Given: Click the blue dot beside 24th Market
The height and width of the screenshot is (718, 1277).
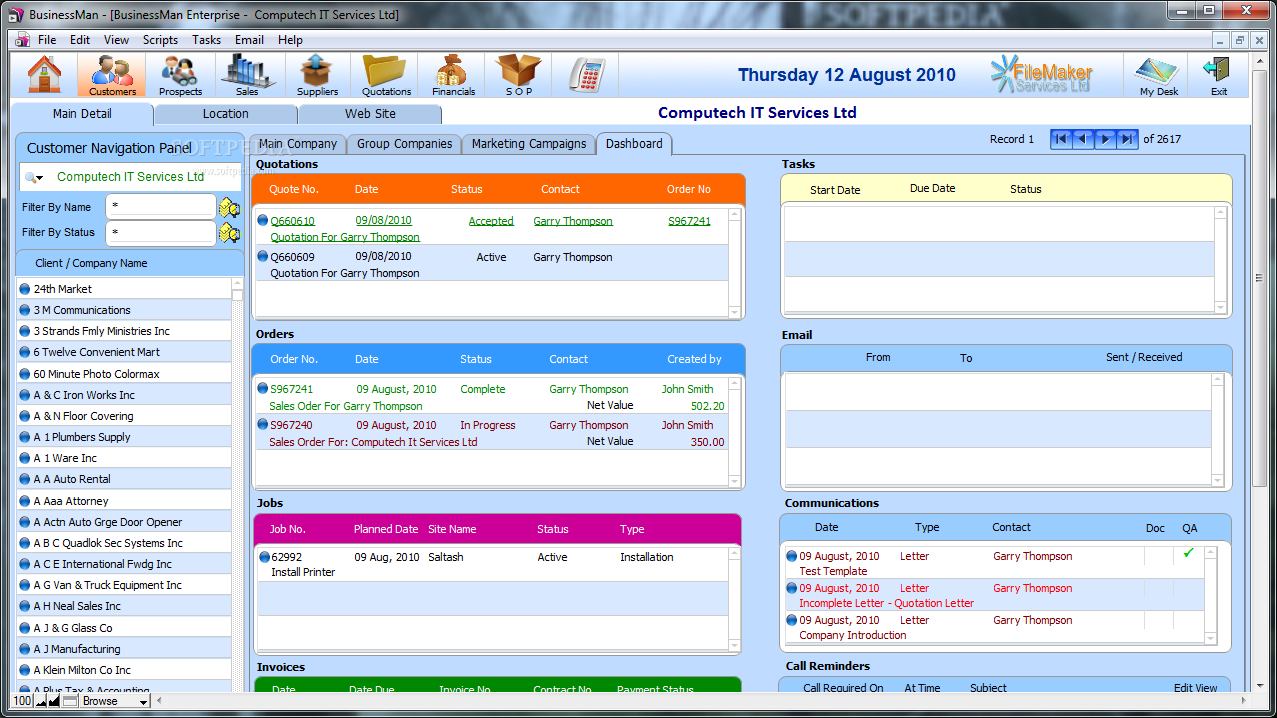Looking at the screenshot, I should 25,289.
